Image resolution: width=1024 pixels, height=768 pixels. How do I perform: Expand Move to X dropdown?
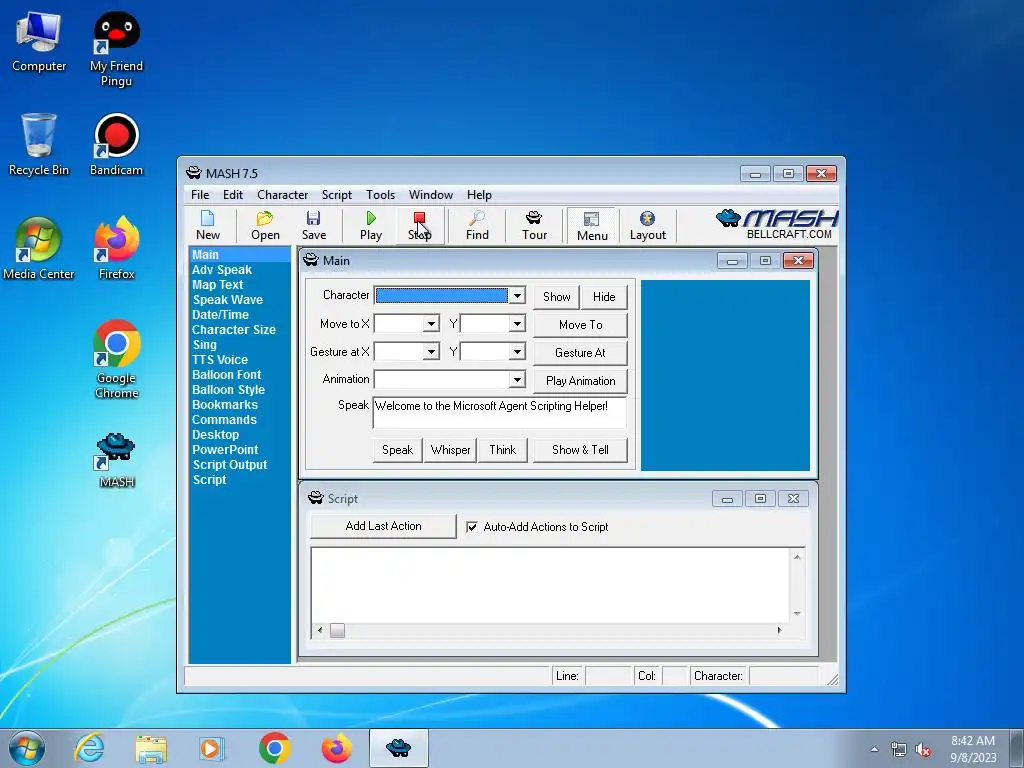[x=431, y=323]
